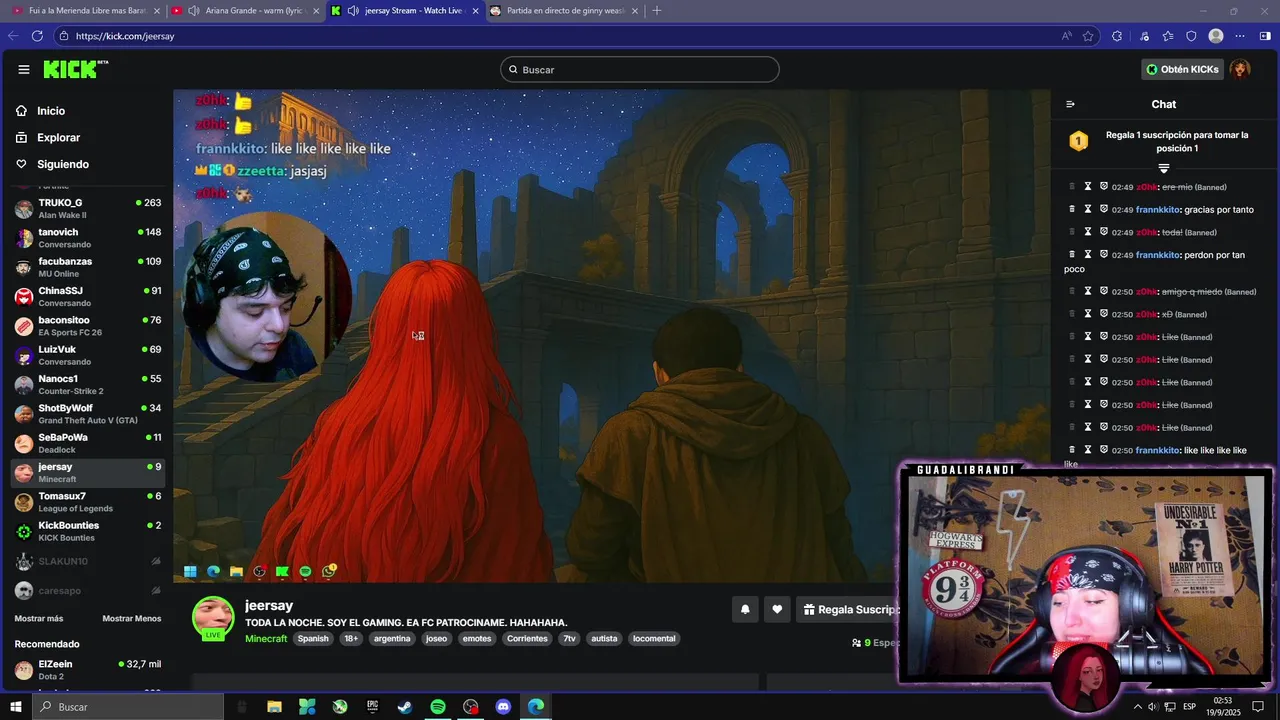Click Obtén KICKs button
The image size is (1280, 720).
pos(1182,69)
